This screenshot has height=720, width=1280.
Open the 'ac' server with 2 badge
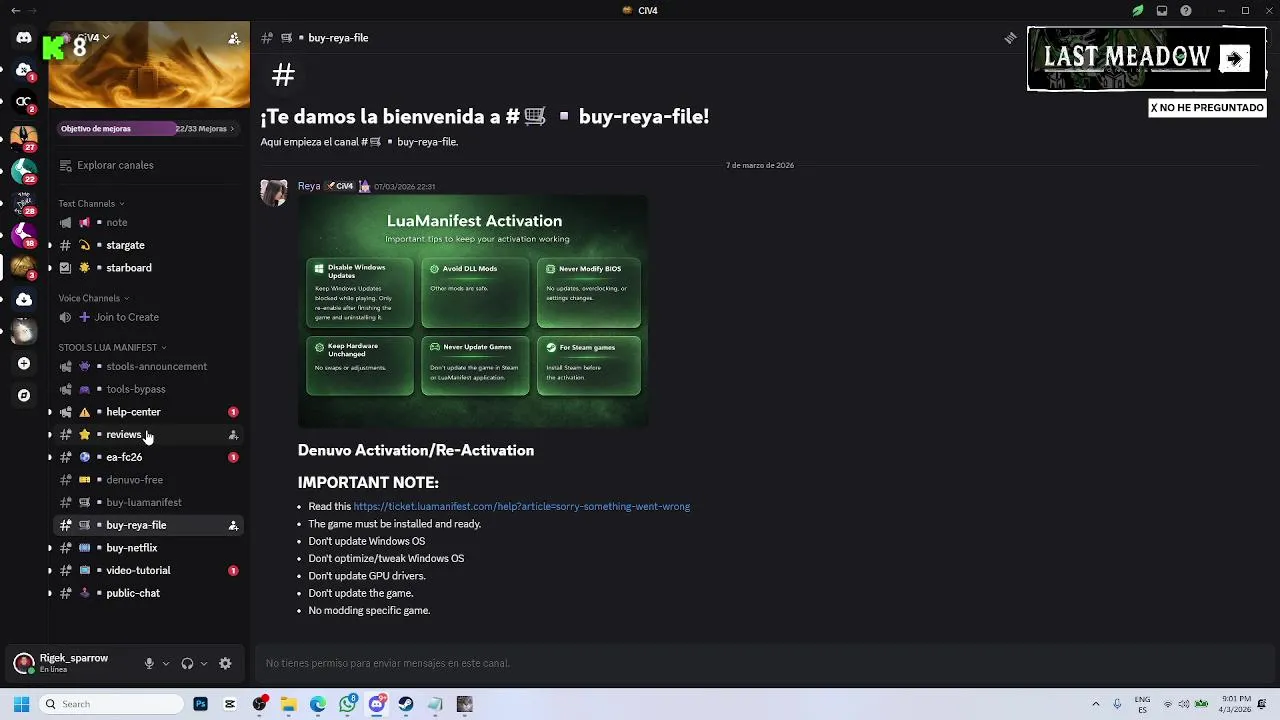pos(24,103)
